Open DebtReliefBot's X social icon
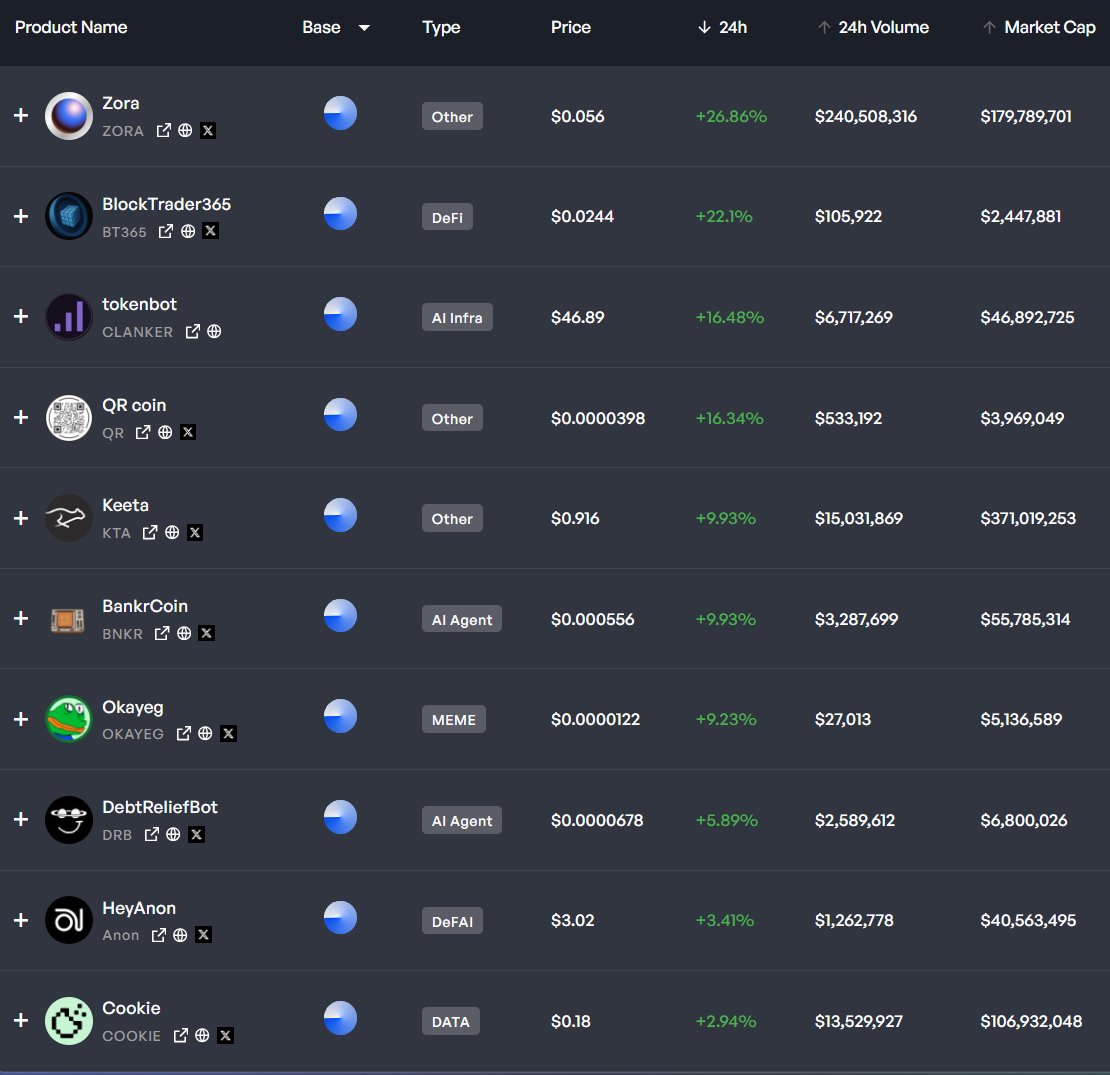The height and width of the screenshot is (1075, 1110). (x=197, y=835)
